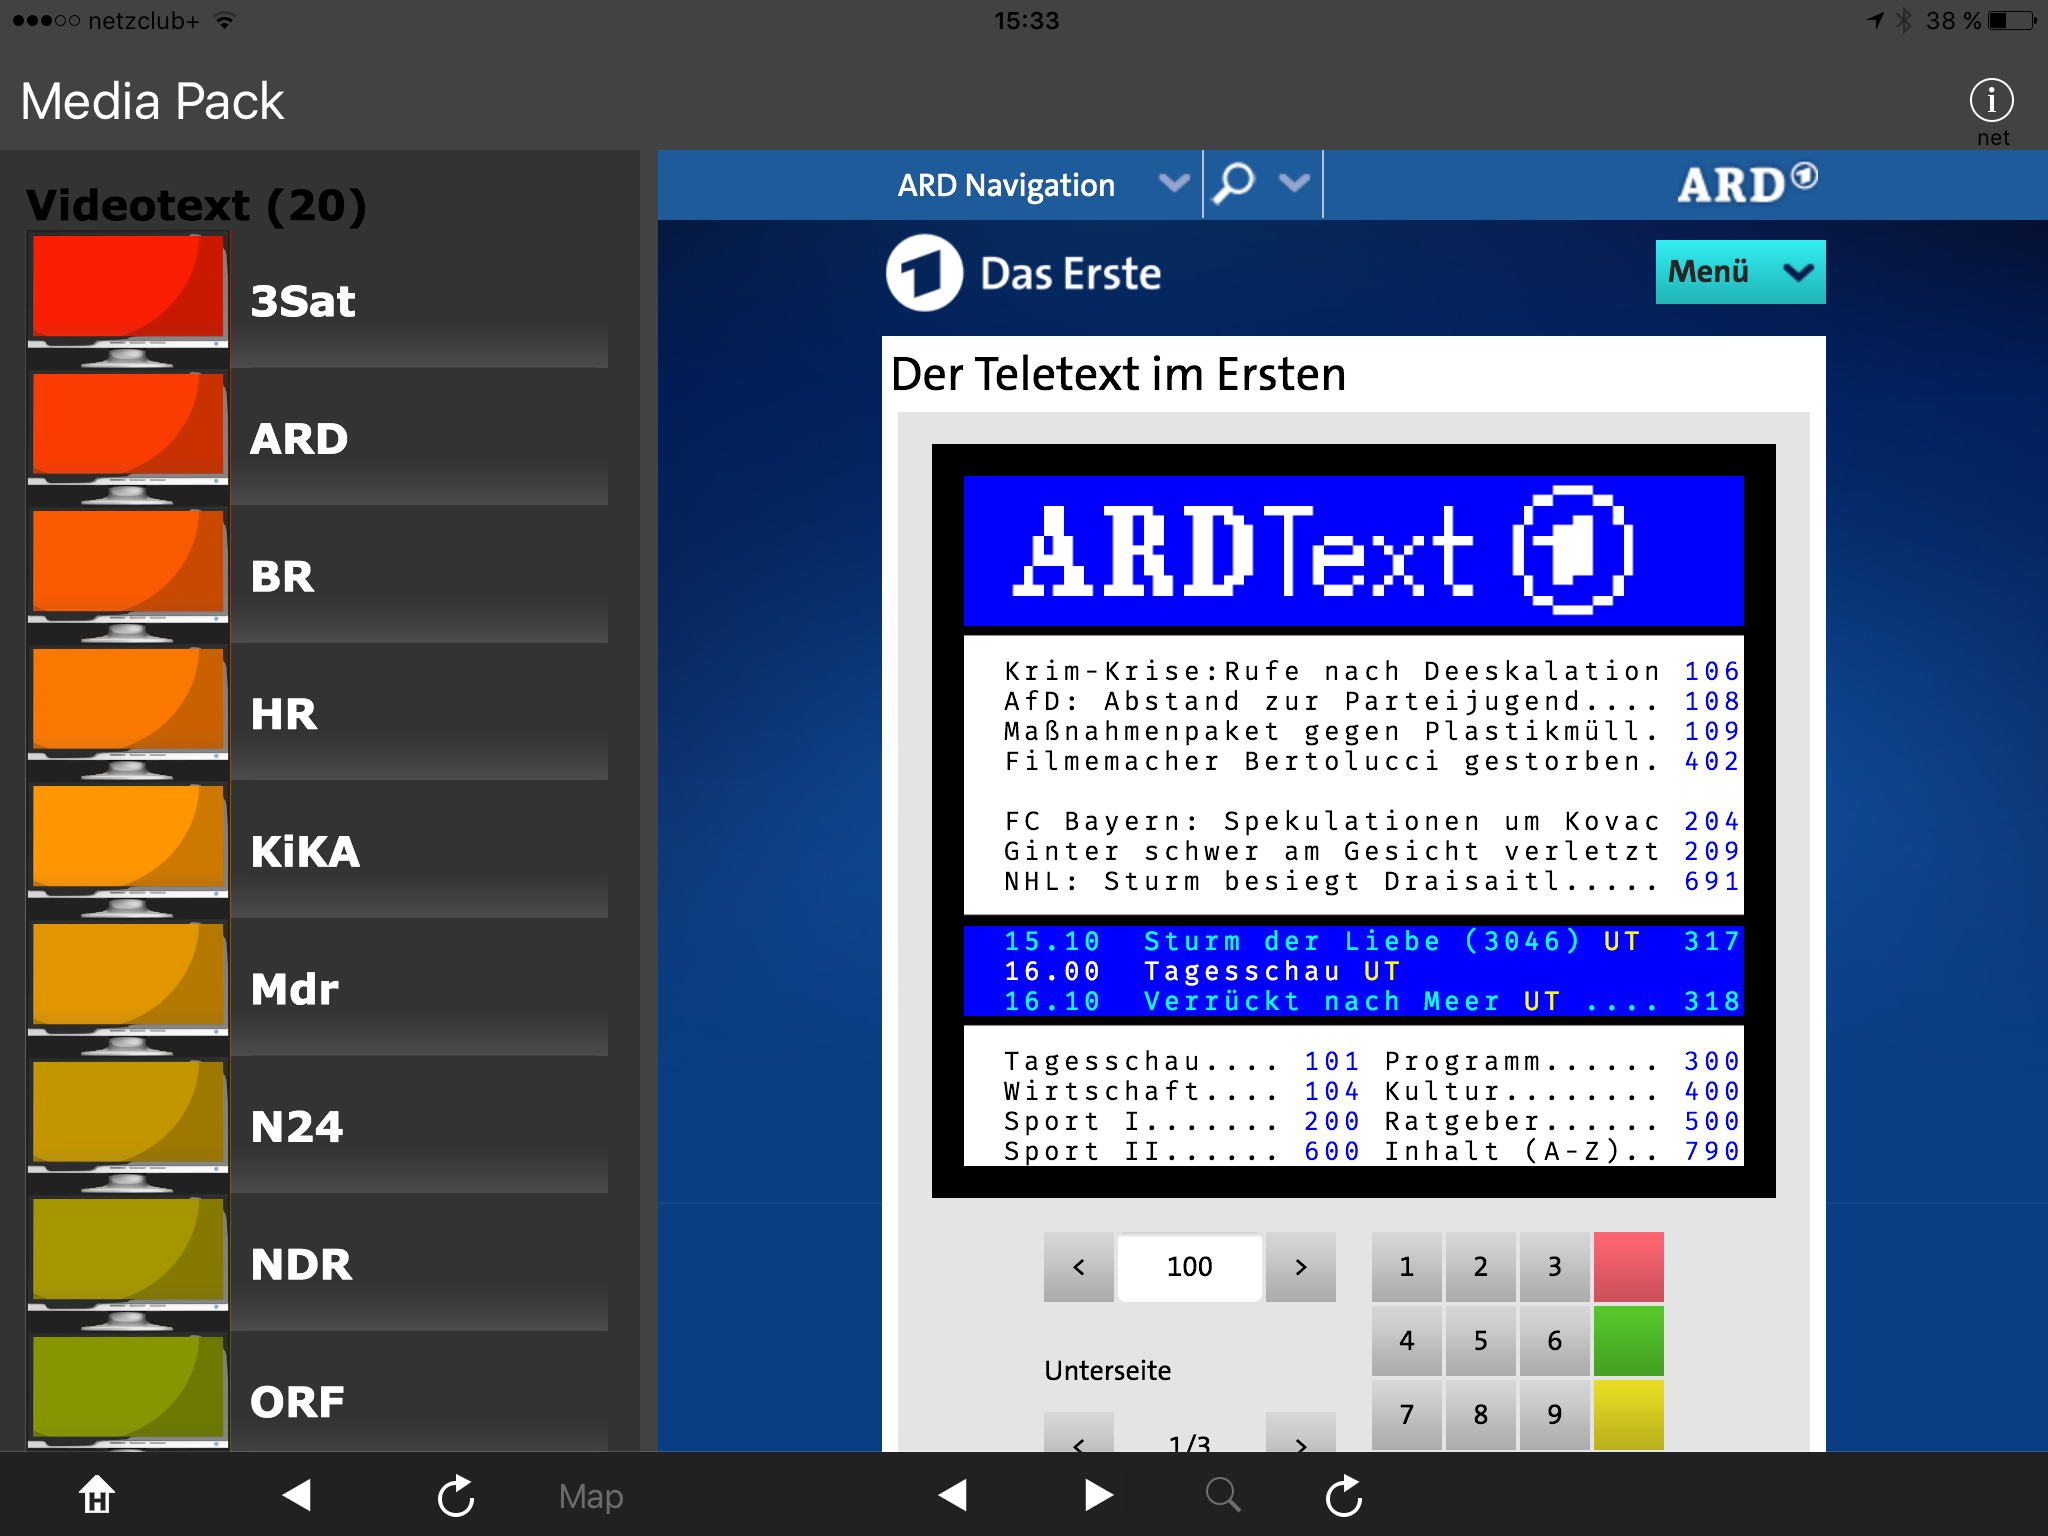Tap keypad digit 9
The width and height of the screenshot is (2048, 1536).
pos(1554,1414)
